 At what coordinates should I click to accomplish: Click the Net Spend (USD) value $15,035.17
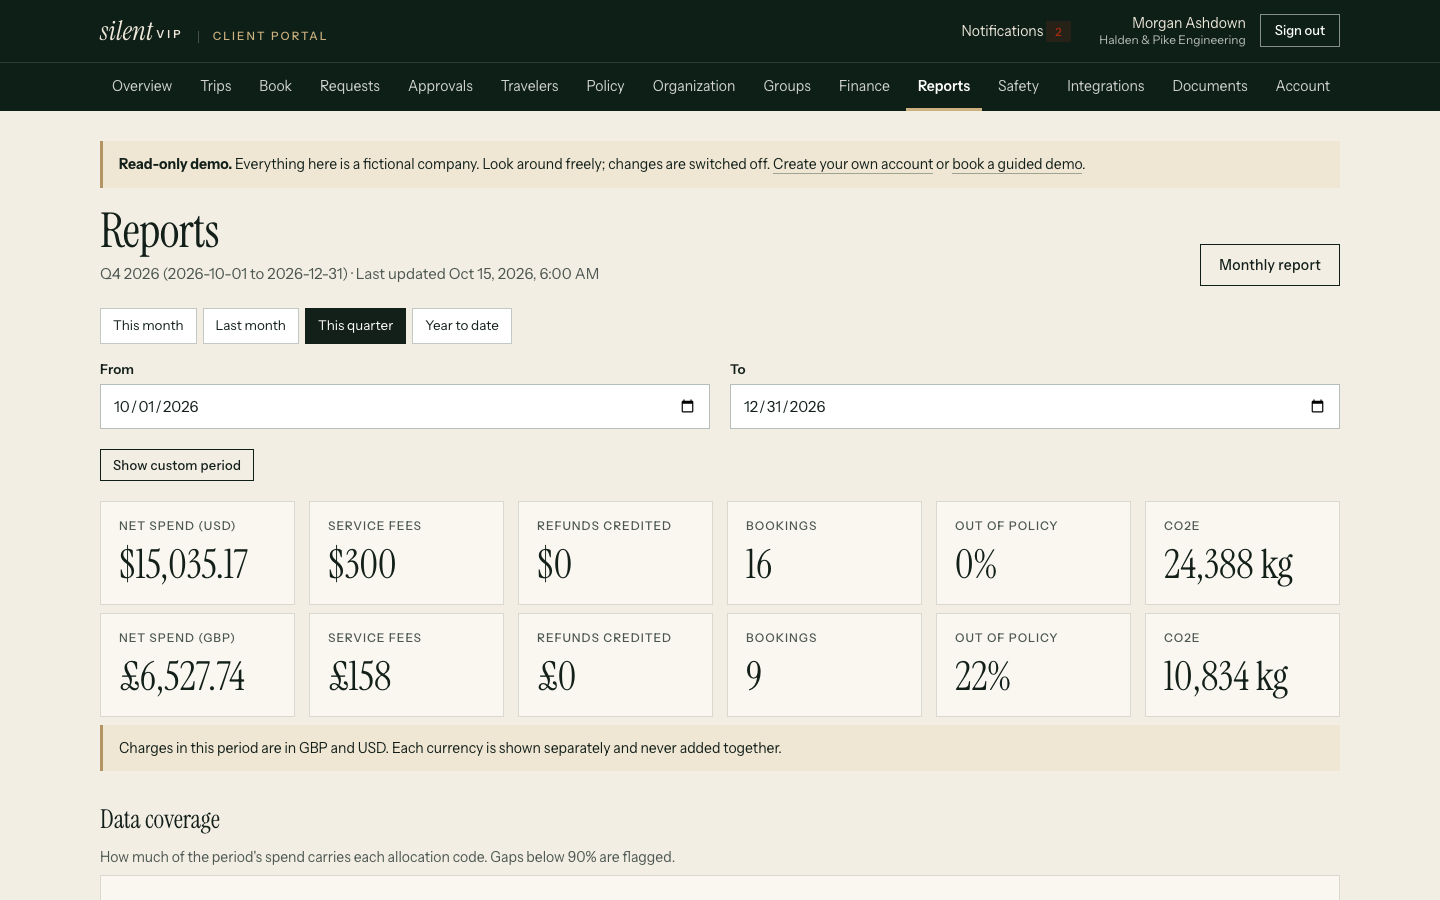click(183, 565)
